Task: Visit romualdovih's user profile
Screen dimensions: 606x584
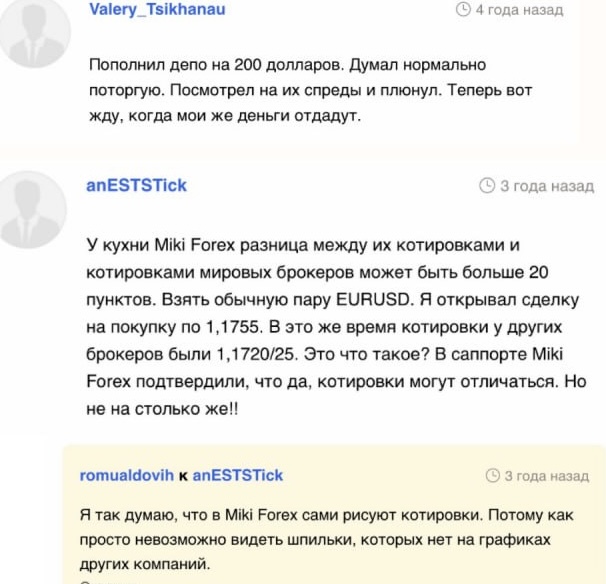Action: (127, 475)
